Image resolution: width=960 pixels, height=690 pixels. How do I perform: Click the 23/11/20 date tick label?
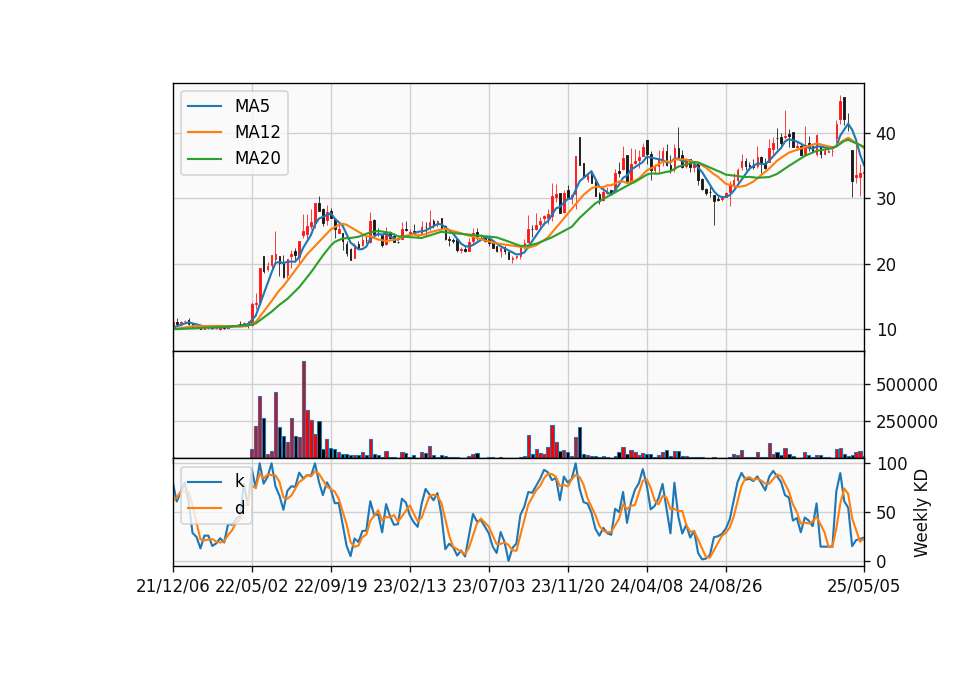(x=568, y=587)
